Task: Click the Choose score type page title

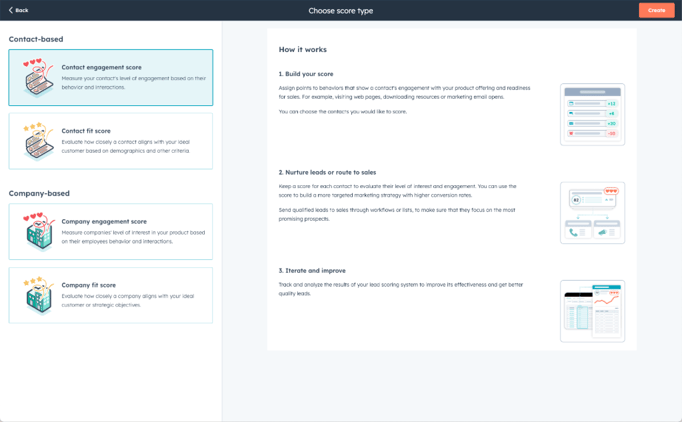Action: [340, 10]
